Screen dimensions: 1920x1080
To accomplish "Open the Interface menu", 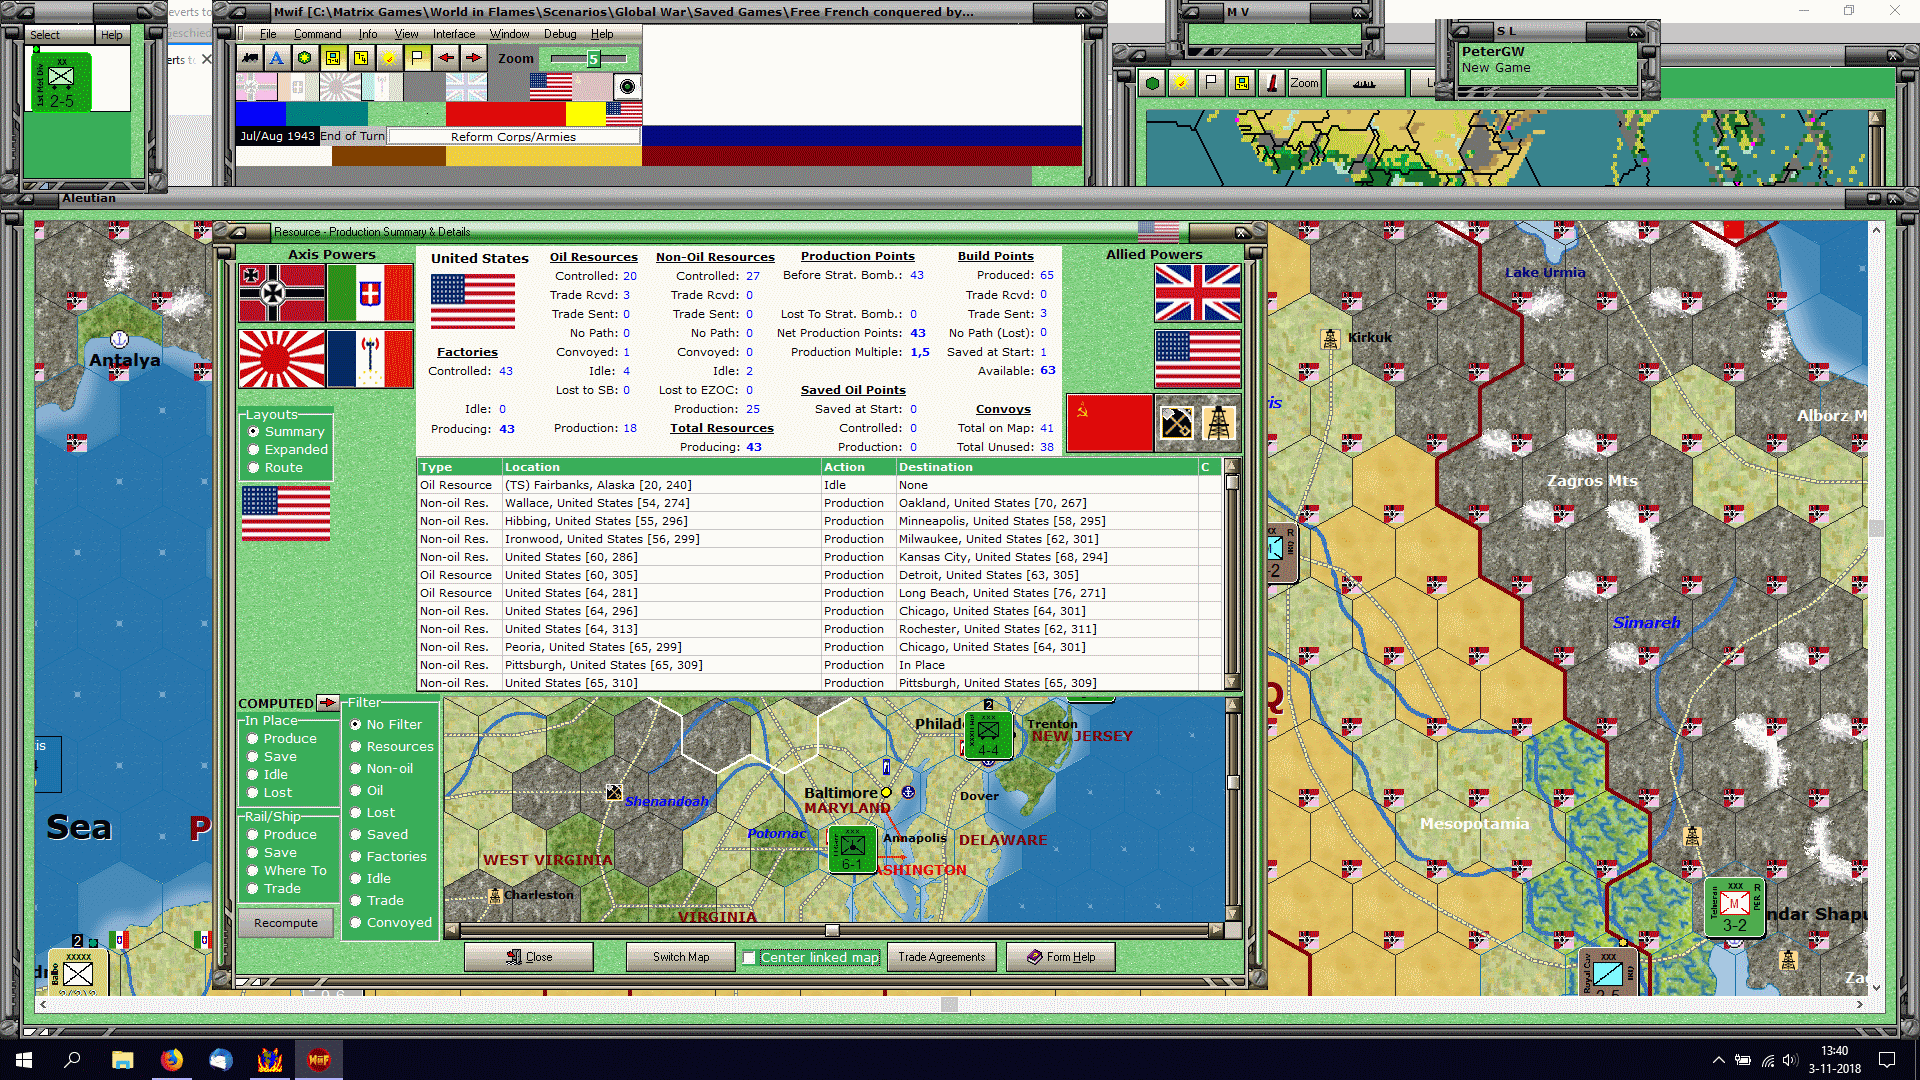I will tap(453, 34).
